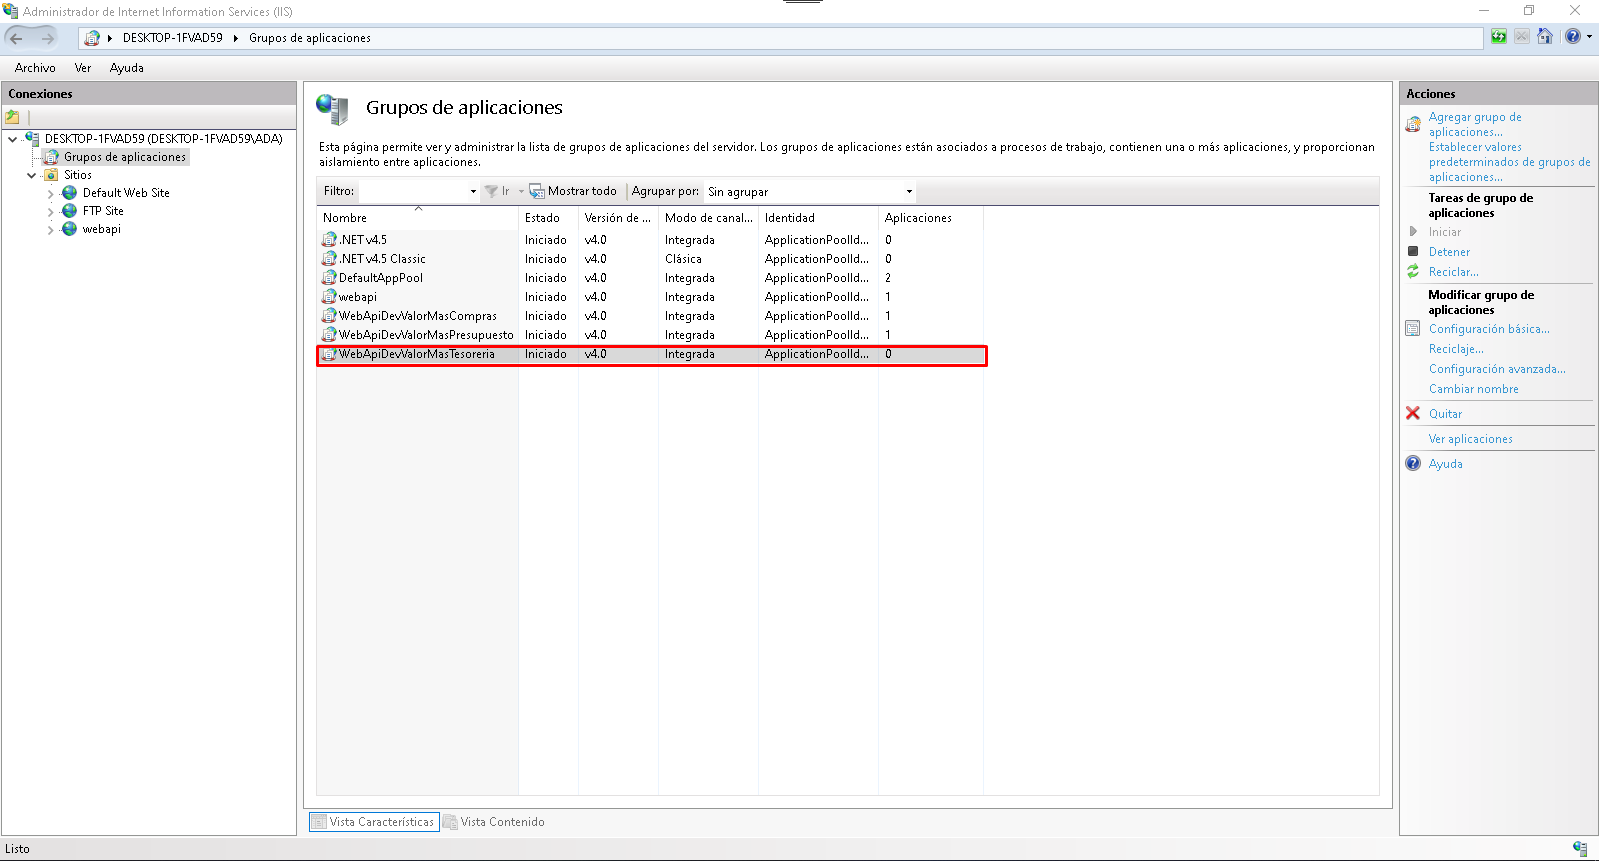Click the Default Web Site globe icon

point(70,193)
